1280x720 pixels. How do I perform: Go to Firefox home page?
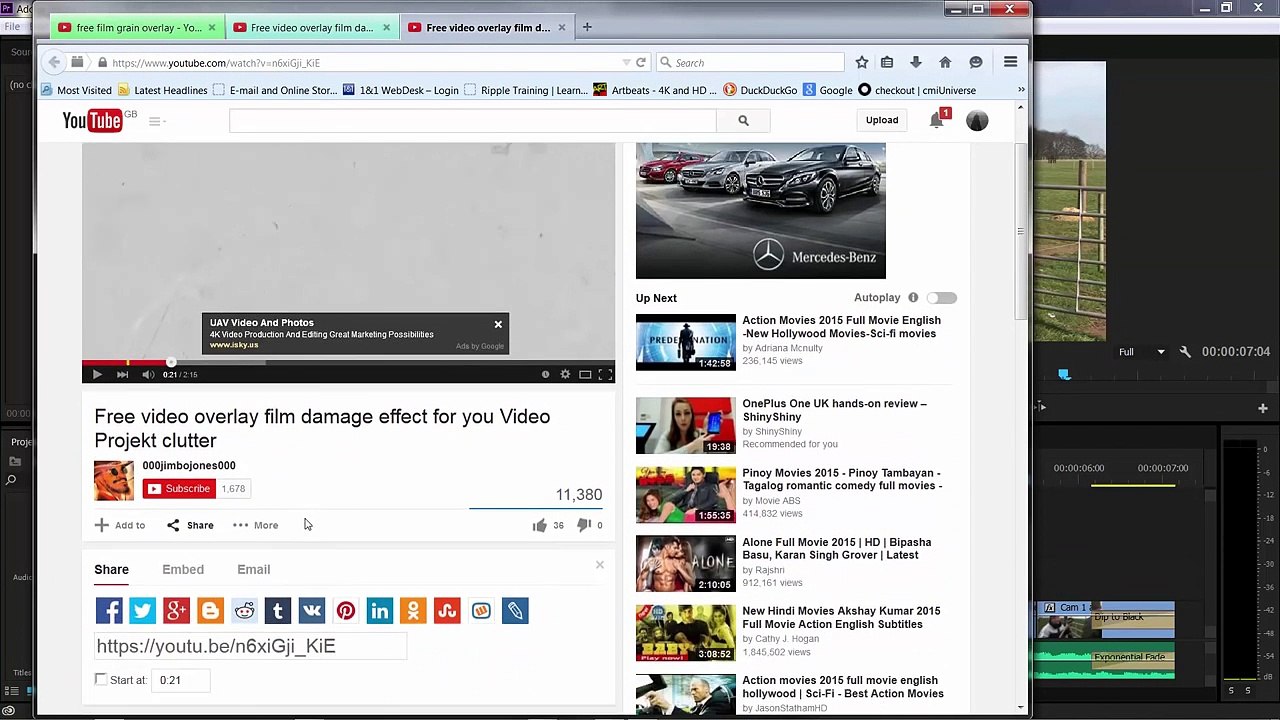(x=945, y=63)
